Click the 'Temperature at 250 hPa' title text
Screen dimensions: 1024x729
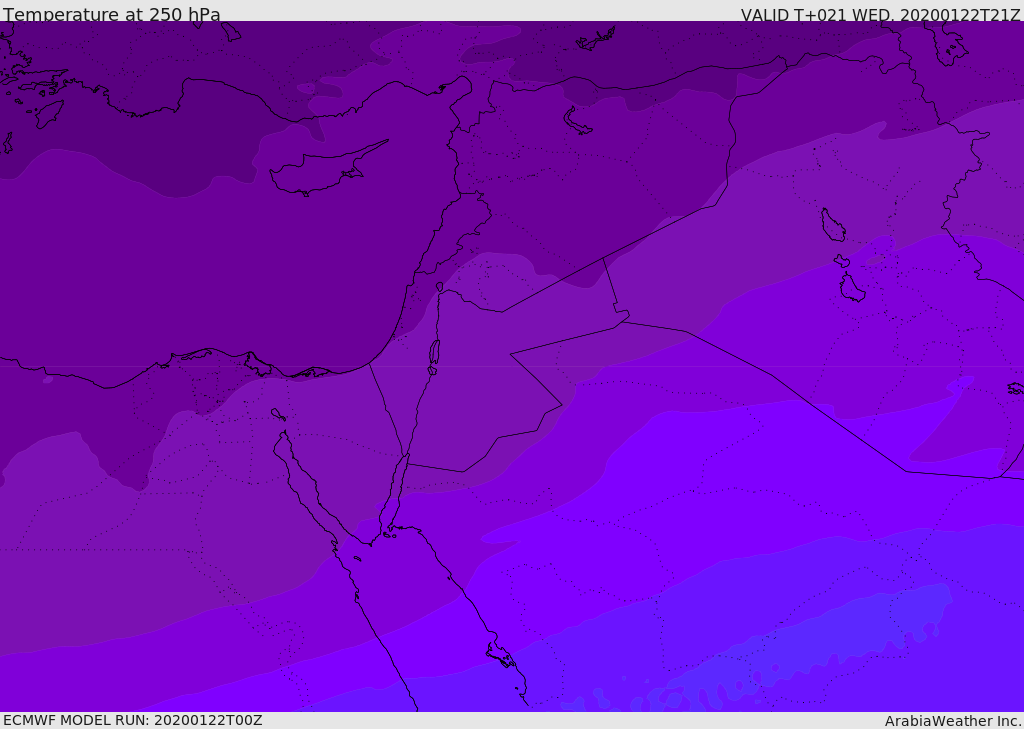(111, 14)
